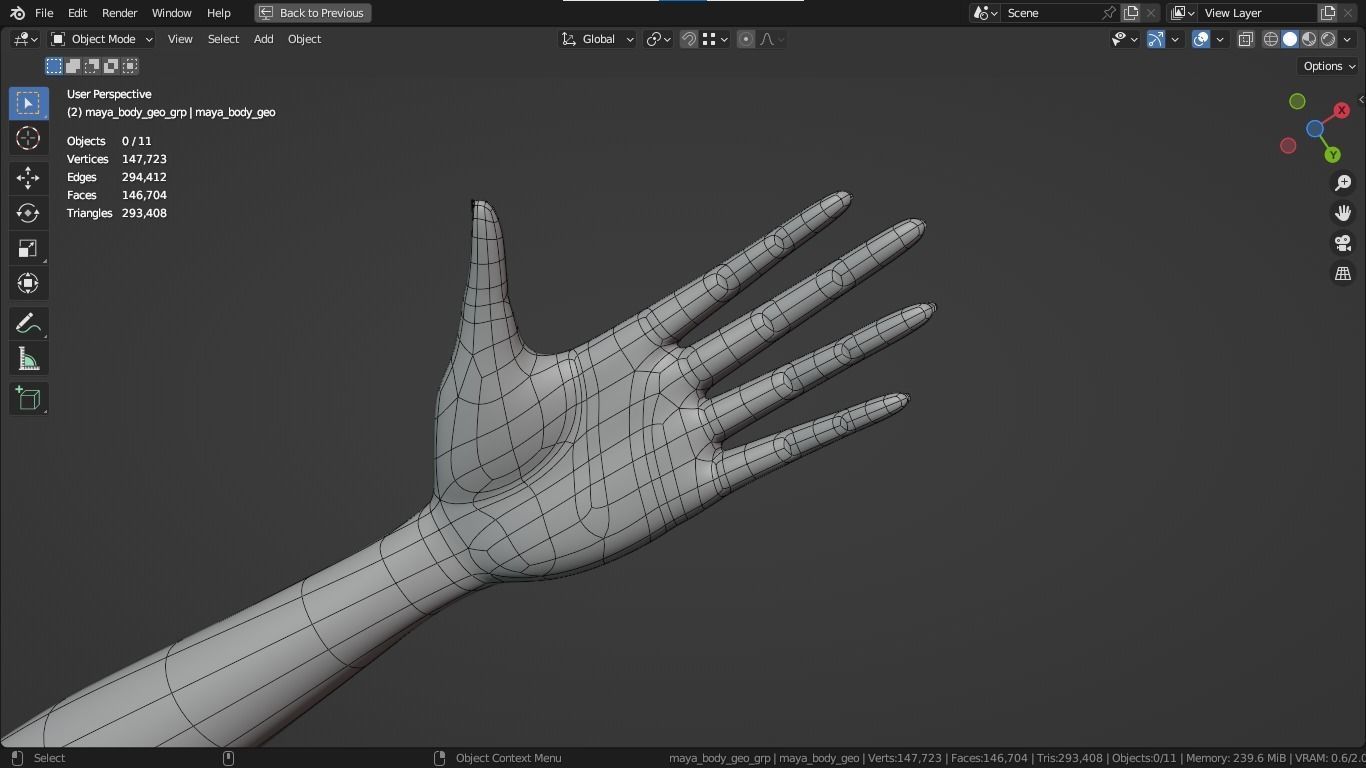This screenshot has width=1366, height=768.
Task: Delete the Scene with X icon
Action: point(1151,13)
